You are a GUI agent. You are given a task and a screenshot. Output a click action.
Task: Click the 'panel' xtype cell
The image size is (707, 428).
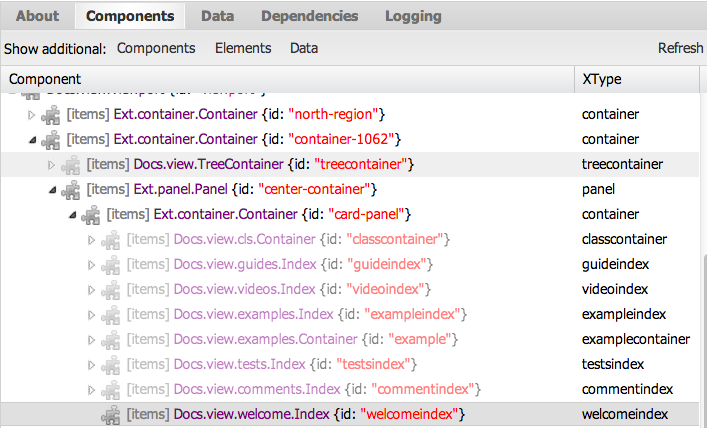[598, 190]
